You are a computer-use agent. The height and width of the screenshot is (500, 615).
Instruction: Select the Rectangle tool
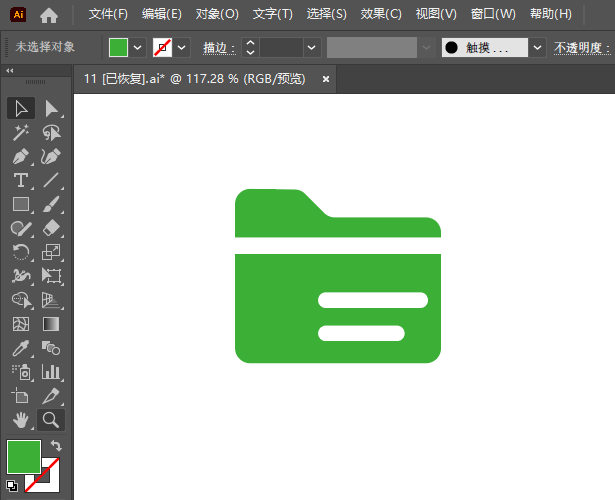(20, 204)
